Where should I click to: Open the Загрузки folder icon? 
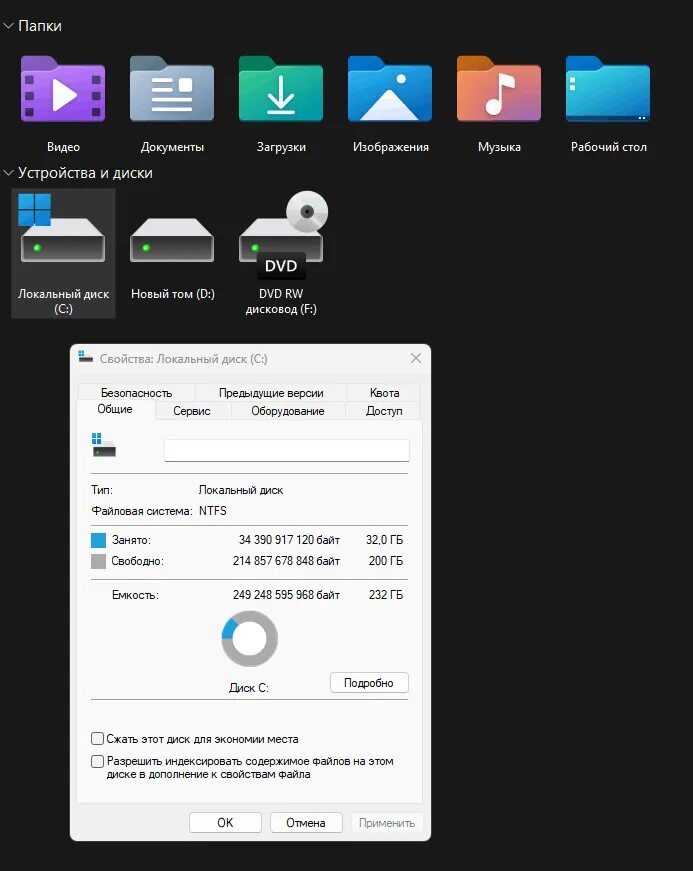281,89
